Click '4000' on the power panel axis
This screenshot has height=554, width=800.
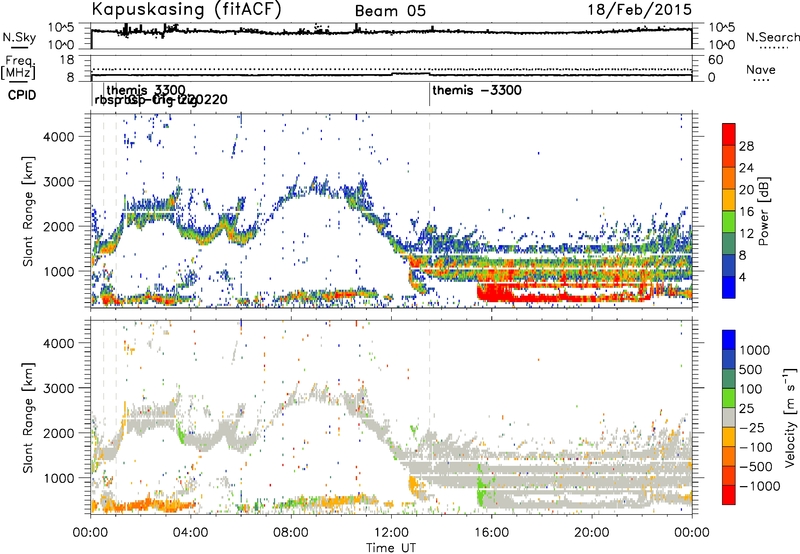(58, 137)
